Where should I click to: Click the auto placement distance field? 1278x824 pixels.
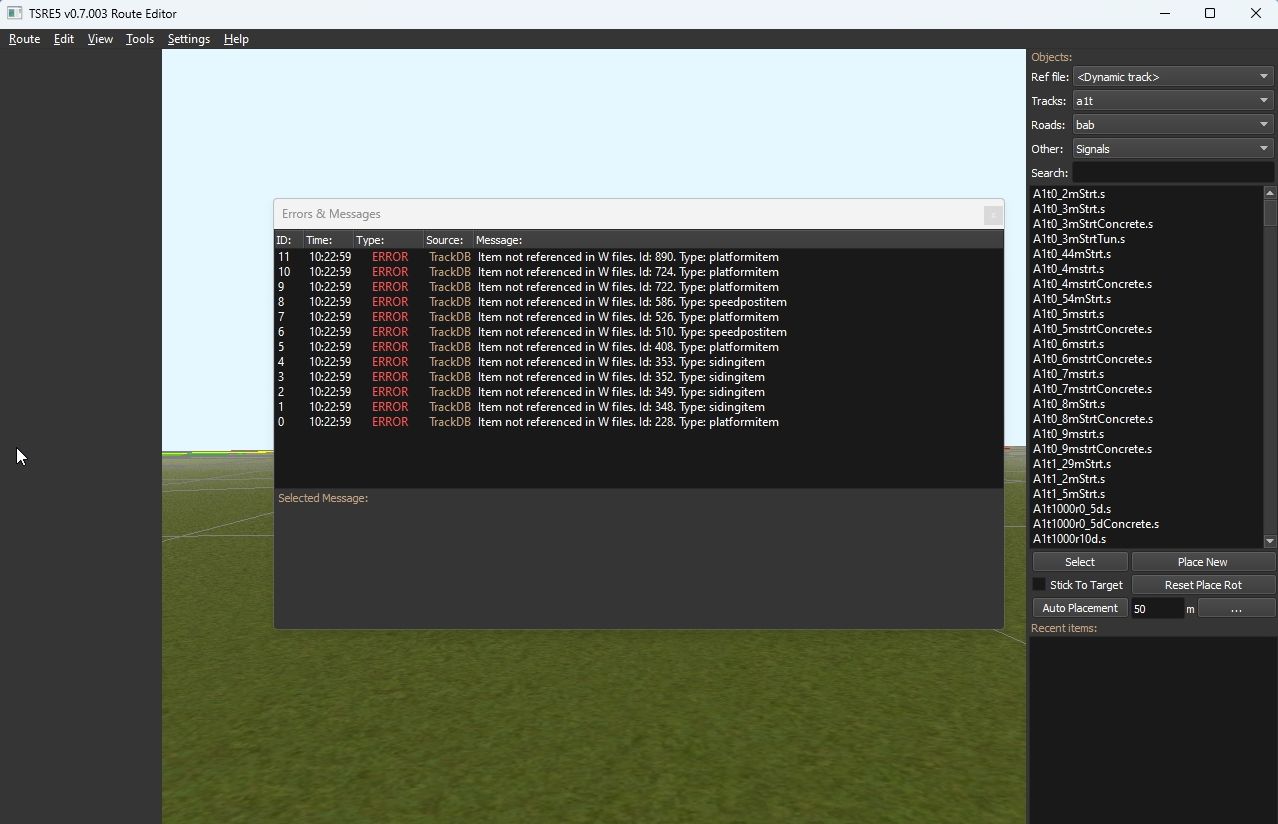[x=1156, y=608]
